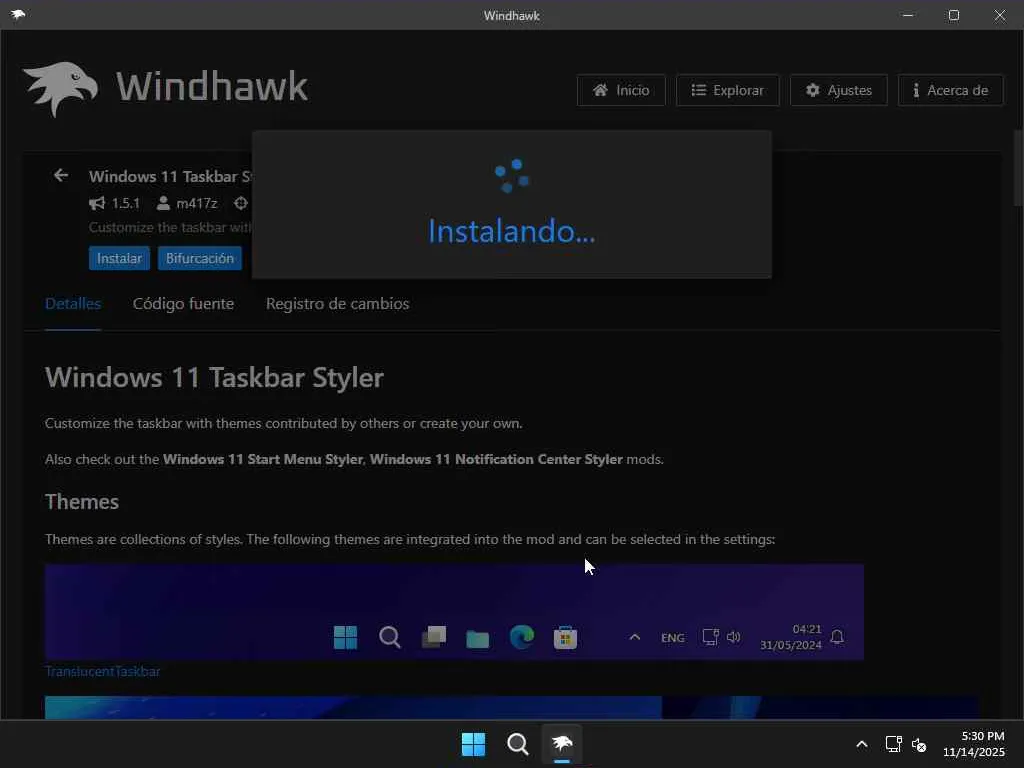Click the 'Windows 11 Taskbar Styler' heading

215,377
